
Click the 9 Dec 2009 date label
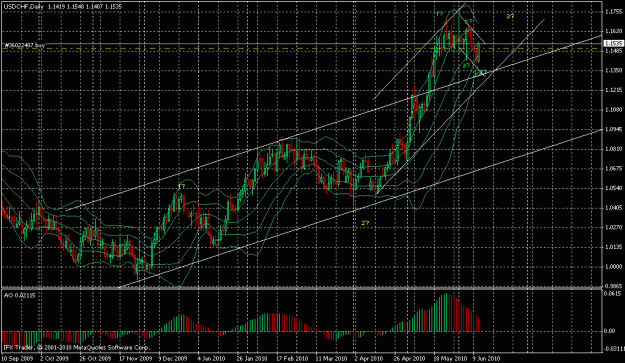(x=173, y=358)
